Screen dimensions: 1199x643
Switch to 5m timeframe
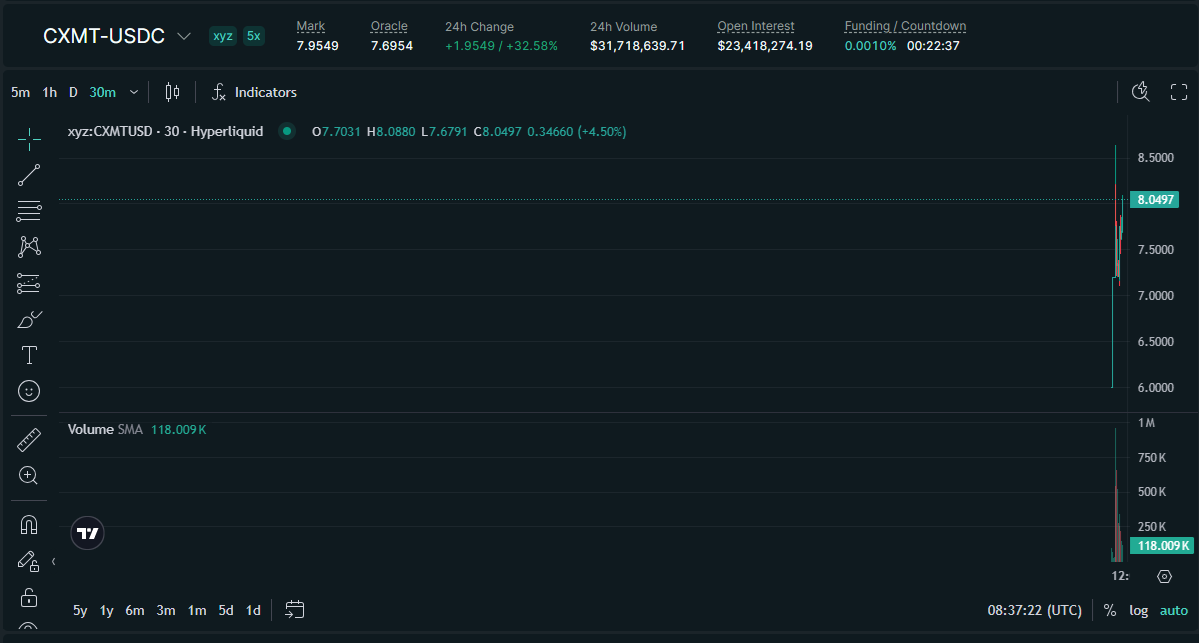[21, 93]
